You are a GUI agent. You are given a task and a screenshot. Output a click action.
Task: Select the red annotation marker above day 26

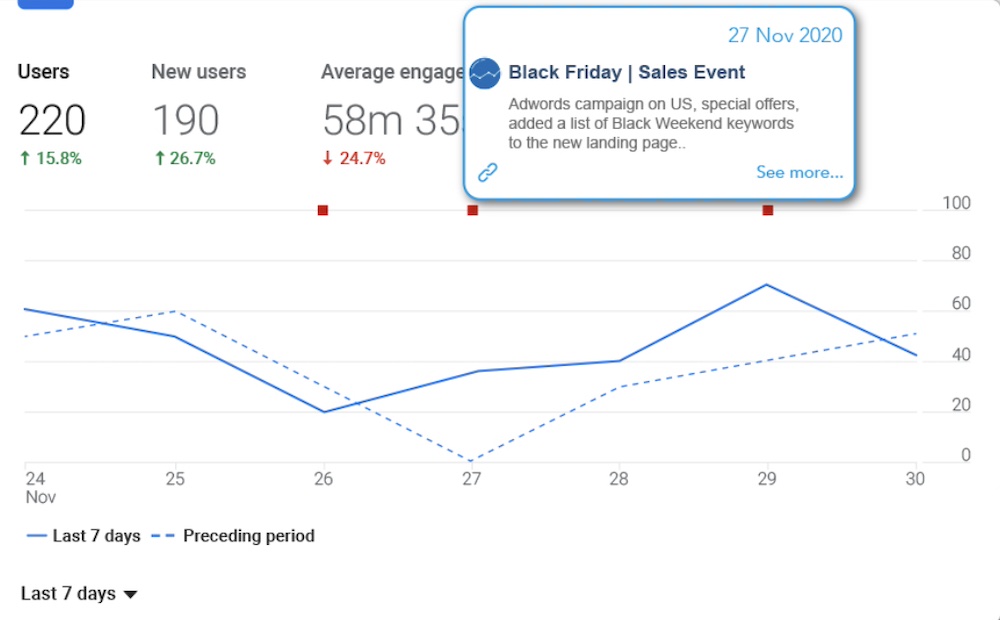[323, 210]
